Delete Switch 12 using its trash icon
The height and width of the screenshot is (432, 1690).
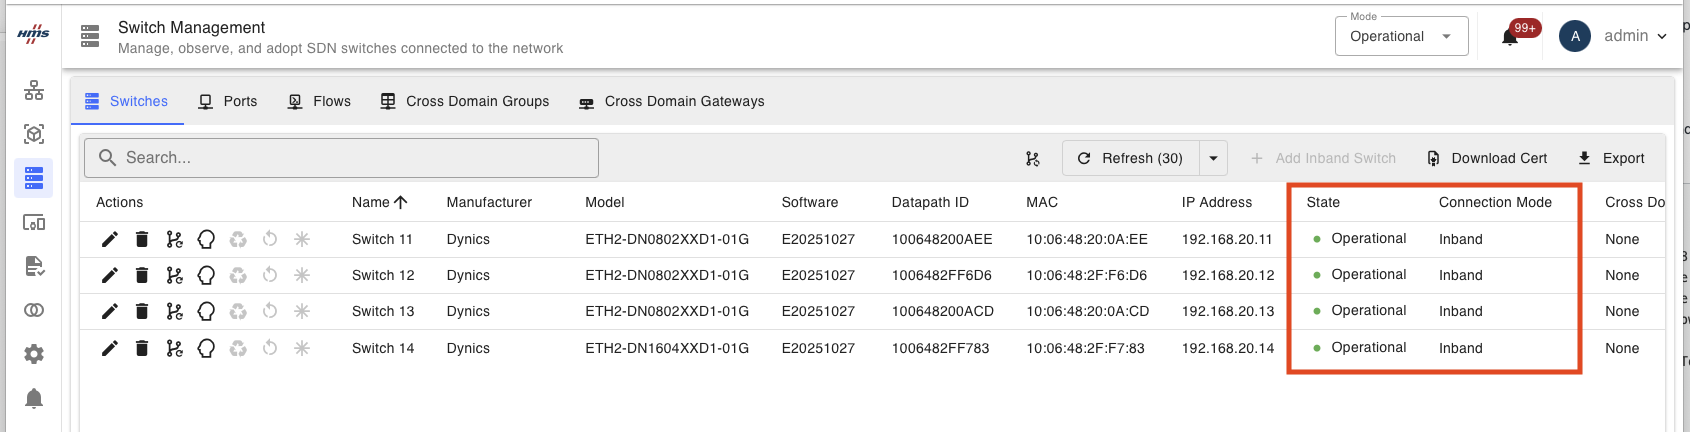click(x=142, y=275)
